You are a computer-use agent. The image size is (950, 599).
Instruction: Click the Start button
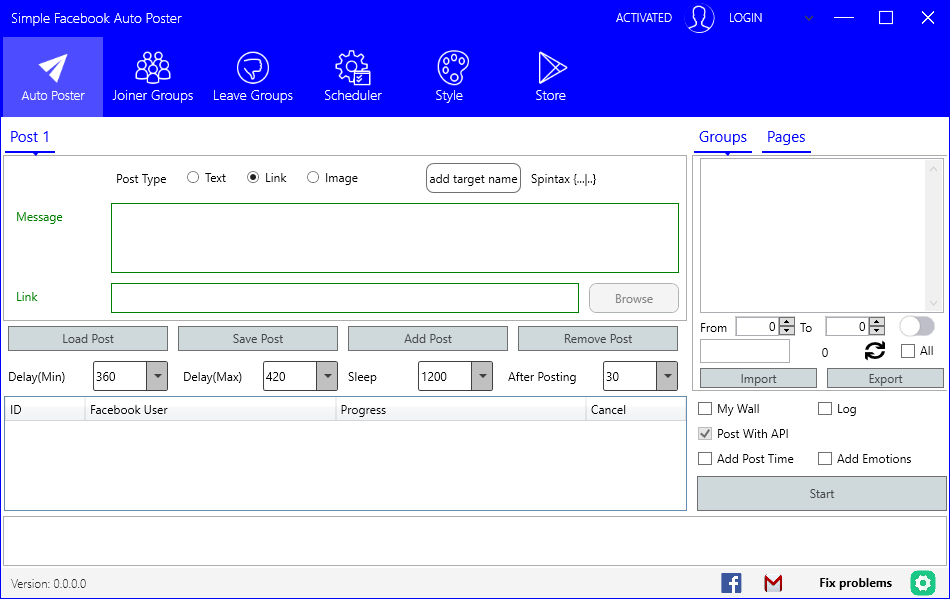tap(822, 494)
